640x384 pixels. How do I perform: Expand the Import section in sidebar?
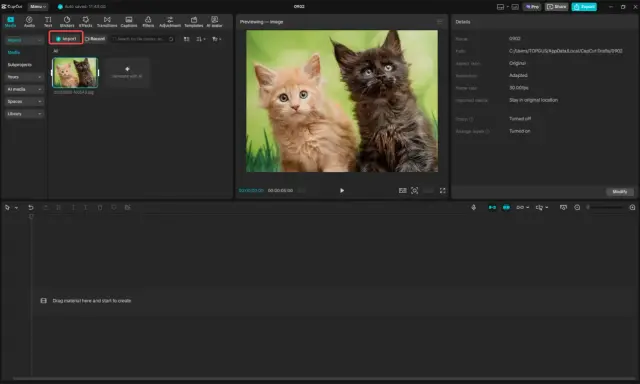(24, 40)
